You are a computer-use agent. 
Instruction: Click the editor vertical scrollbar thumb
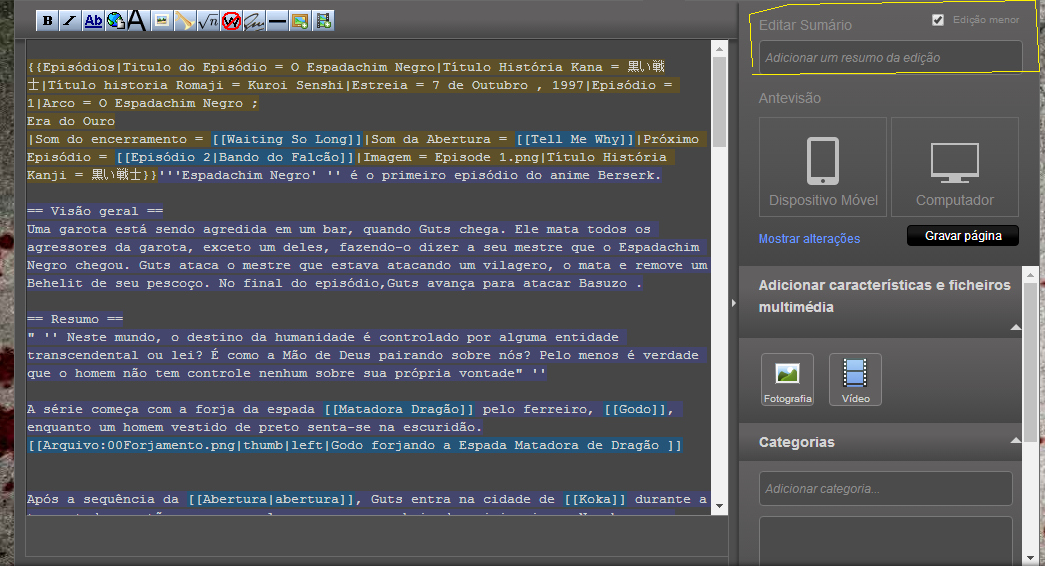719,102
